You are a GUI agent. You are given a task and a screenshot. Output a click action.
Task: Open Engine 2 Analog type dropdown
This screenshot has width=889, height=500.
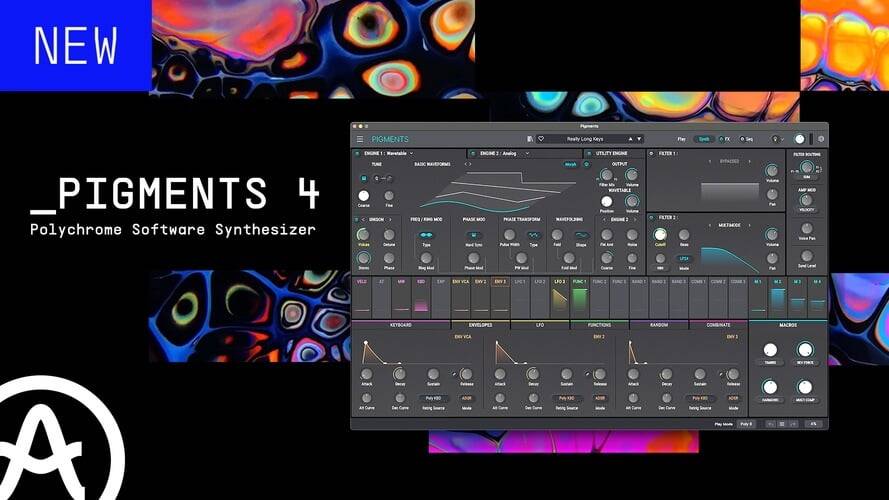click(505, 154)
